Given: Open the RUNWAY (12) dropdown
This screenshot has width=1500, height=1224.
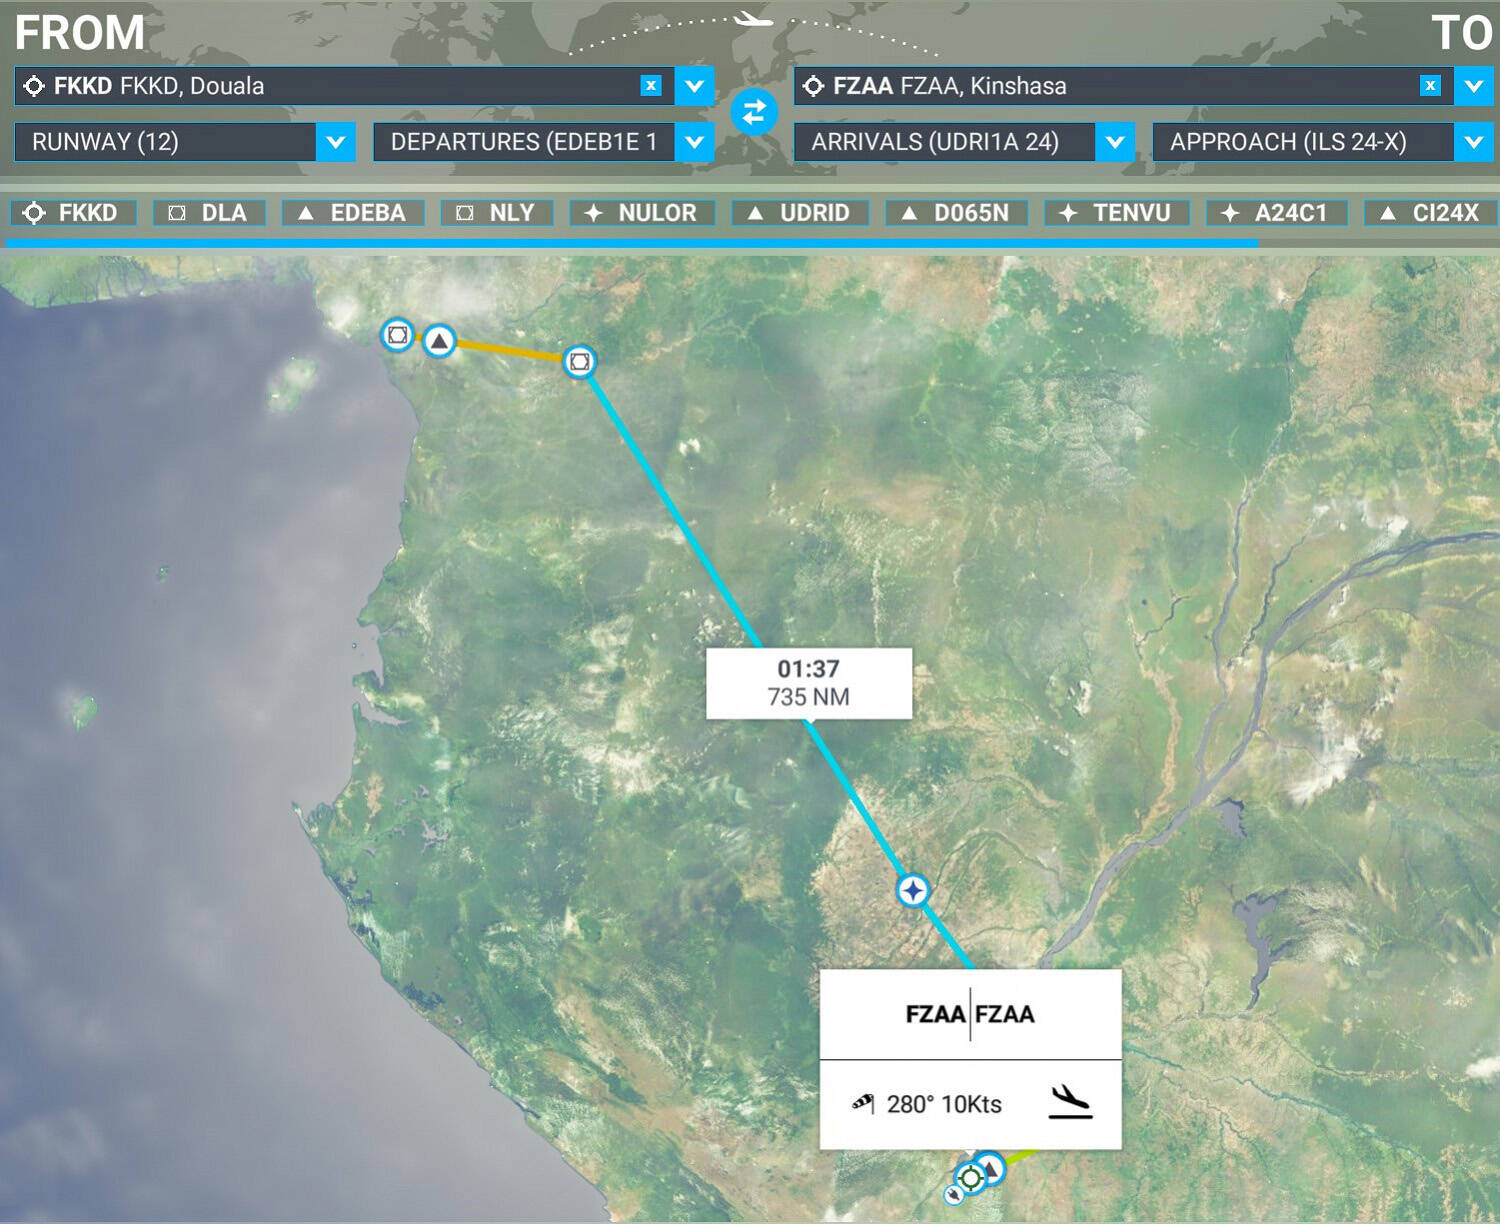Looking at the screenshot, I should (x=185, y=142).
